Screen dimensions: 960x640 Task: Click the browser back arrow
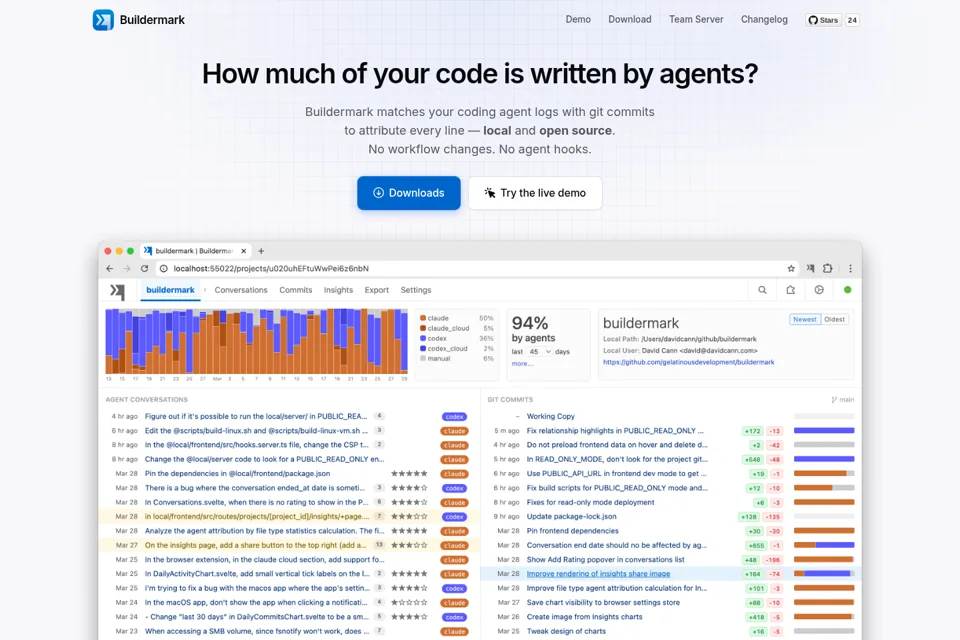coord(110,268)
